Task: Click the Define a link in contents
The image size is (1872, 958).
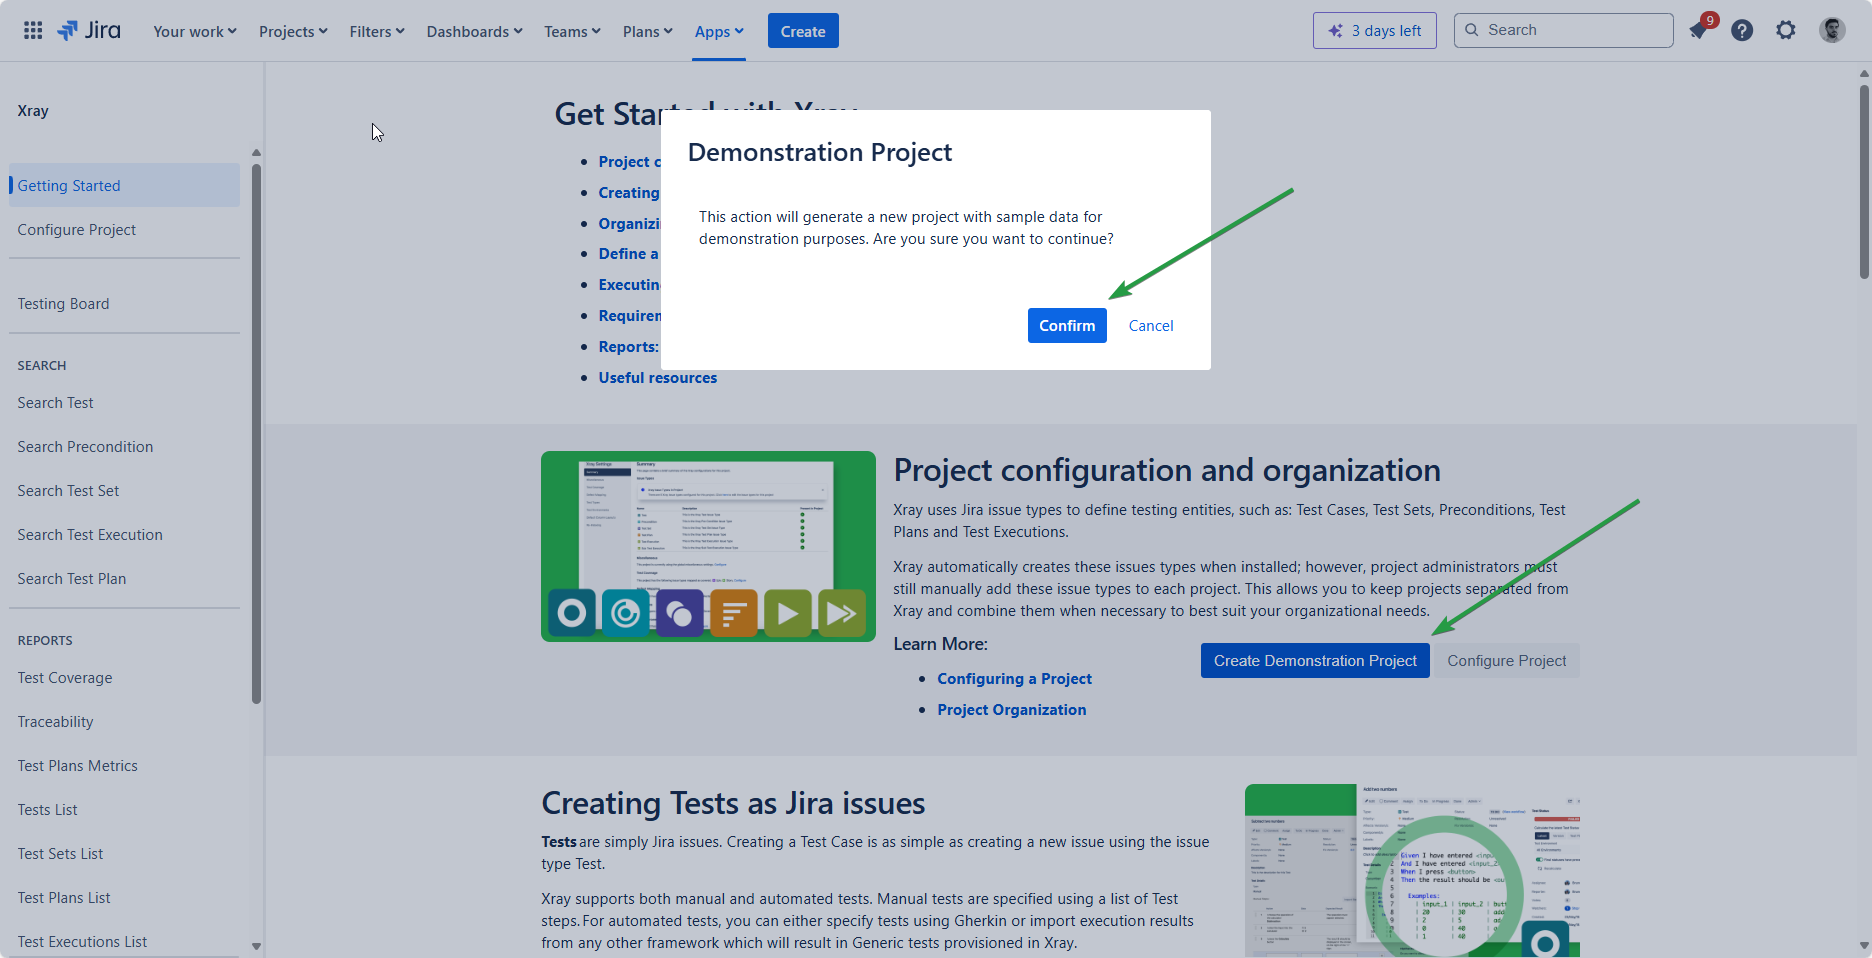Action: click(x=629, y=253)
